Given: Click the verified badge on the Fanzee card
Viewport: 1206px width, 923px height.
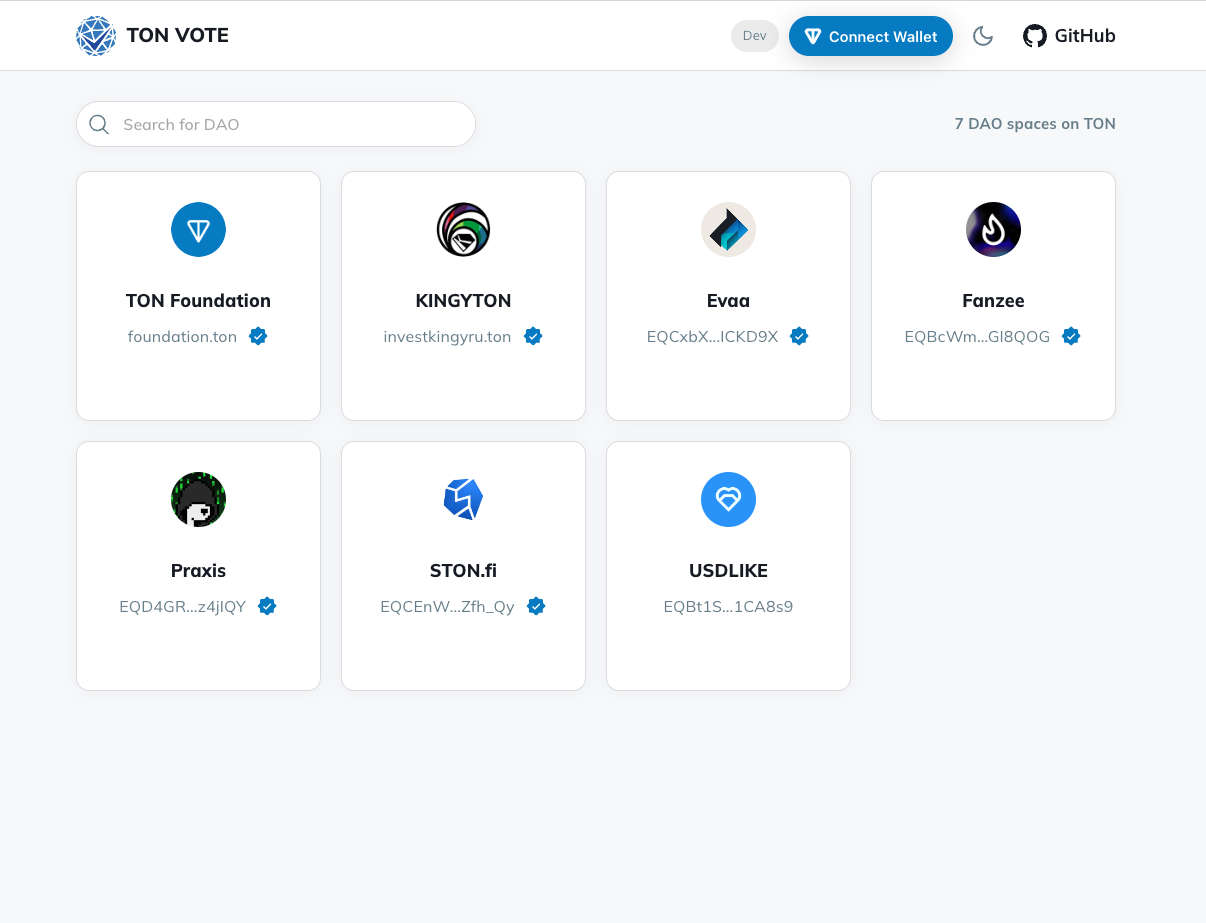Looking at the screenshot, I should pyautogui.click(x=1071, y=336).
